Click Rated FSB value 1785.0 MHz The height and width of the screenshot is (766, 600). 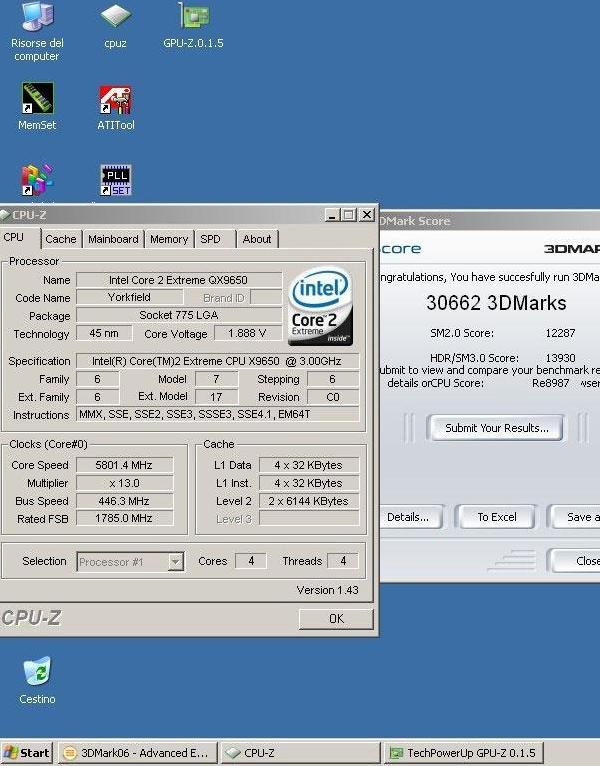pos(124,518)
